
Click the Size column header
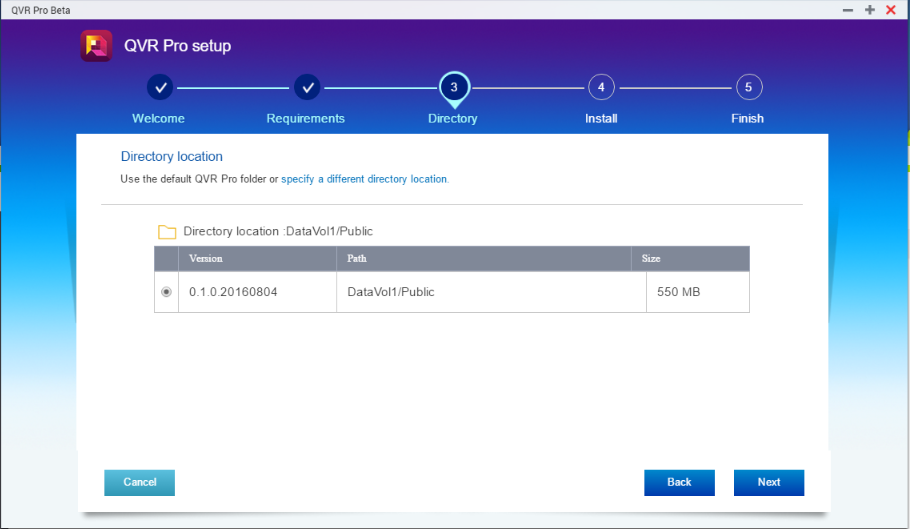(691, 259)
